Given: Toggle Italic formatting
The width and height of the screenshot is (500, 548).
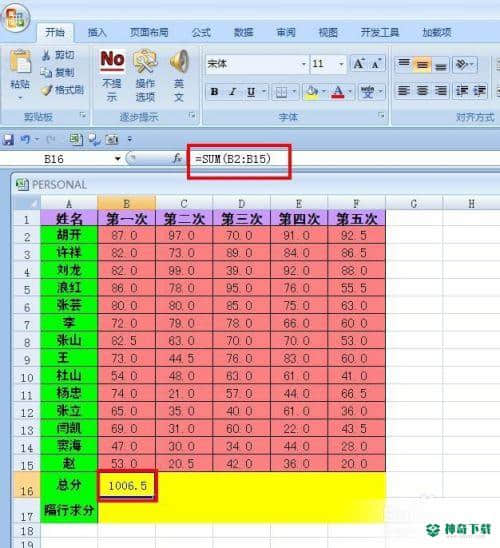Looking at the screenshot, I should point(233,92).
